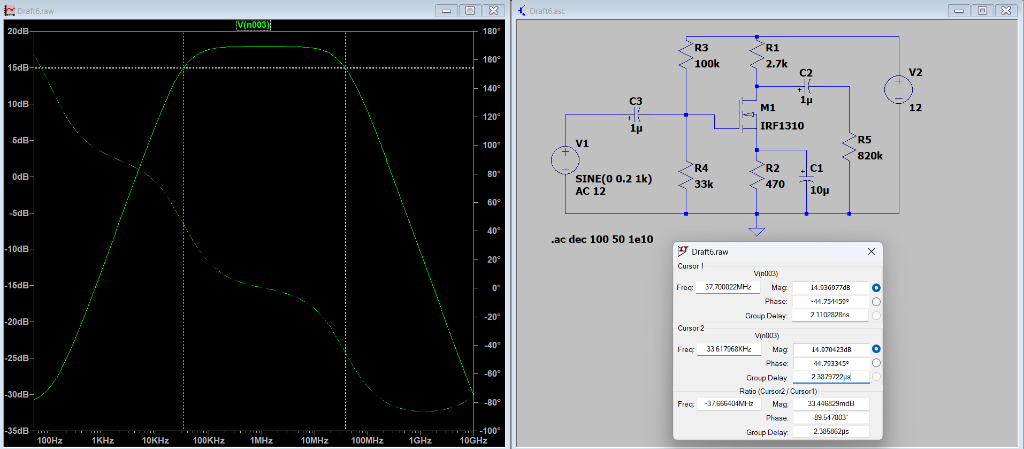Screen dimensions: 1024x449
Task: Click the .ac dec simulation directive text
Action: tap(603, 241)
